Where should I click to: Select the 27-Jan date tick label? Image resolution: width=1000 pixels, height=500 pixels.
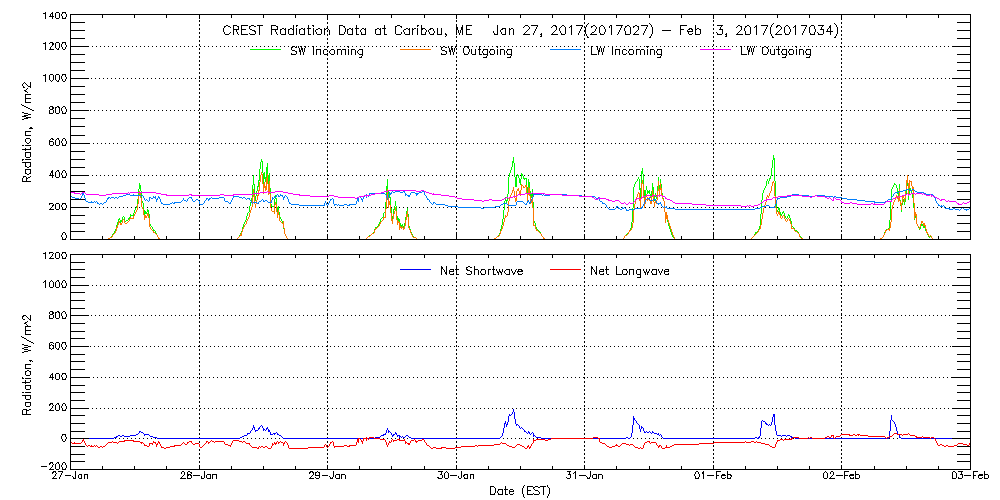point(72,476)
